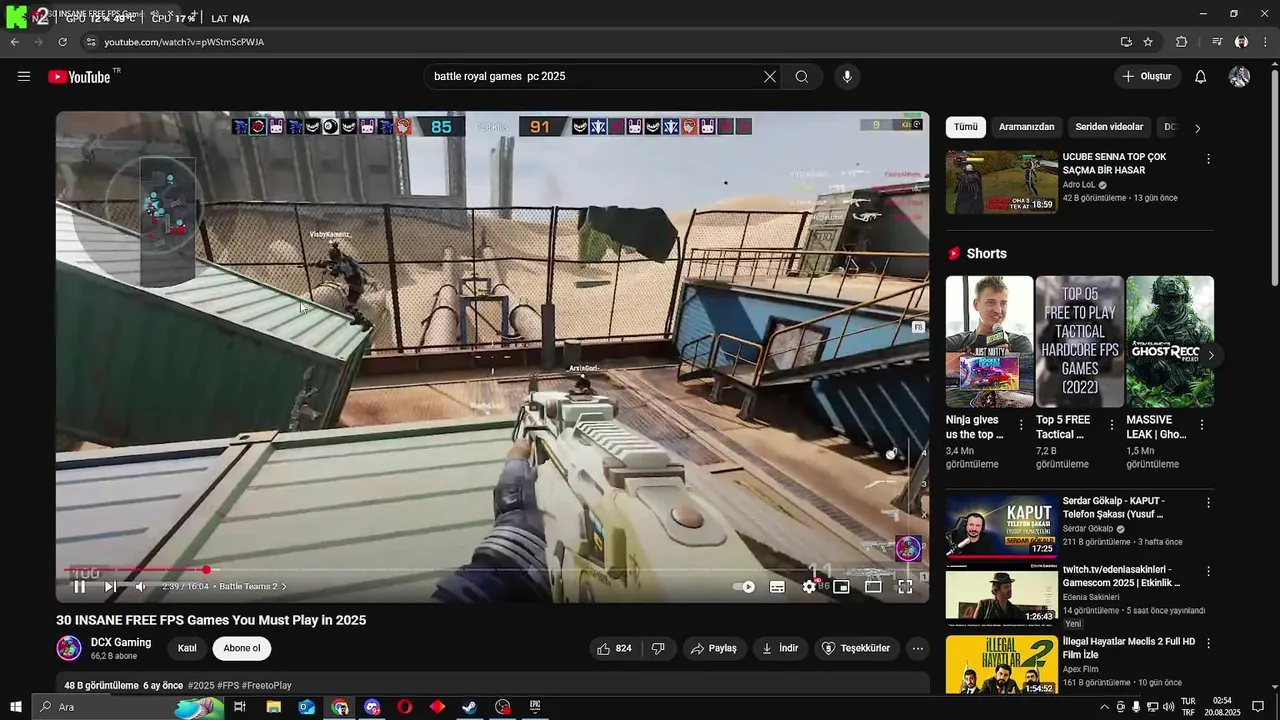Open browser three-dot menu

pyautogui.click(x=1265, y=42)
